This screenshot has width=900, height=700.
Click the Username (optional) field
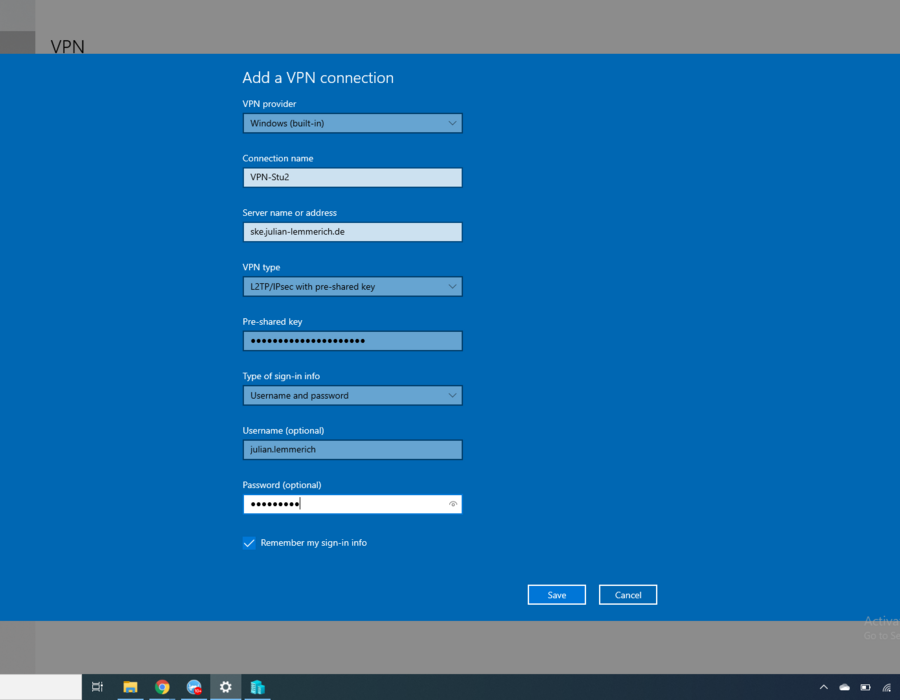(x=352, y=450)
